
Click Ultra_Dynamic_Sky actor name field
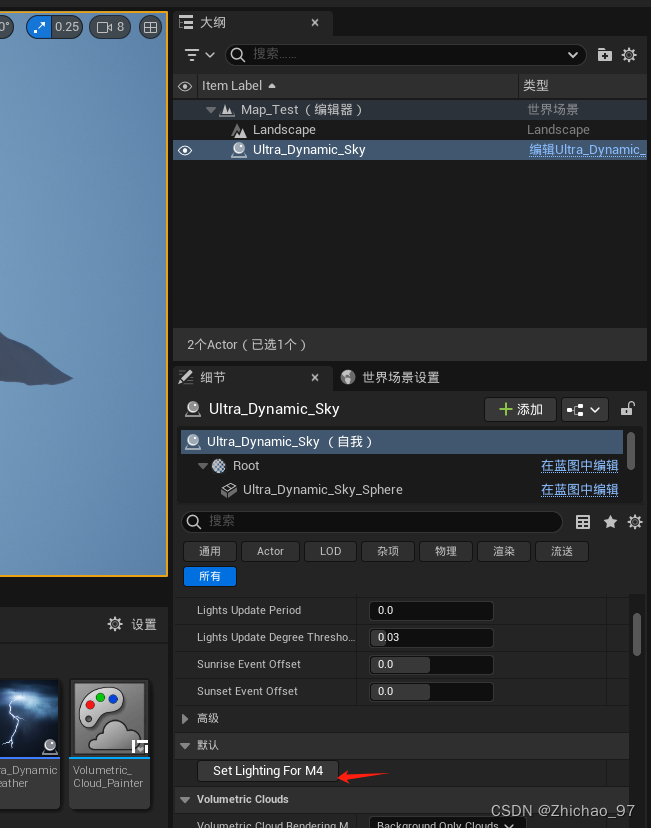pyautogui.click(x=274, y=409)
